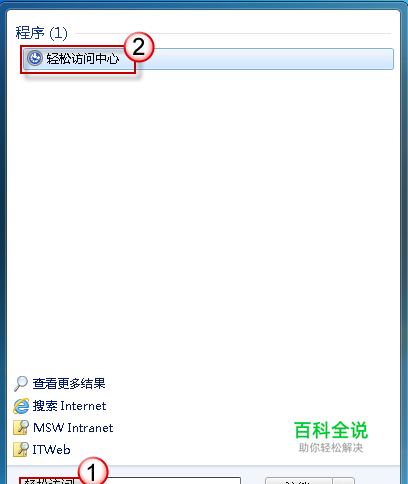Open the MSW Intranet search entry
The image size is (408, 484).
(73, 428)
